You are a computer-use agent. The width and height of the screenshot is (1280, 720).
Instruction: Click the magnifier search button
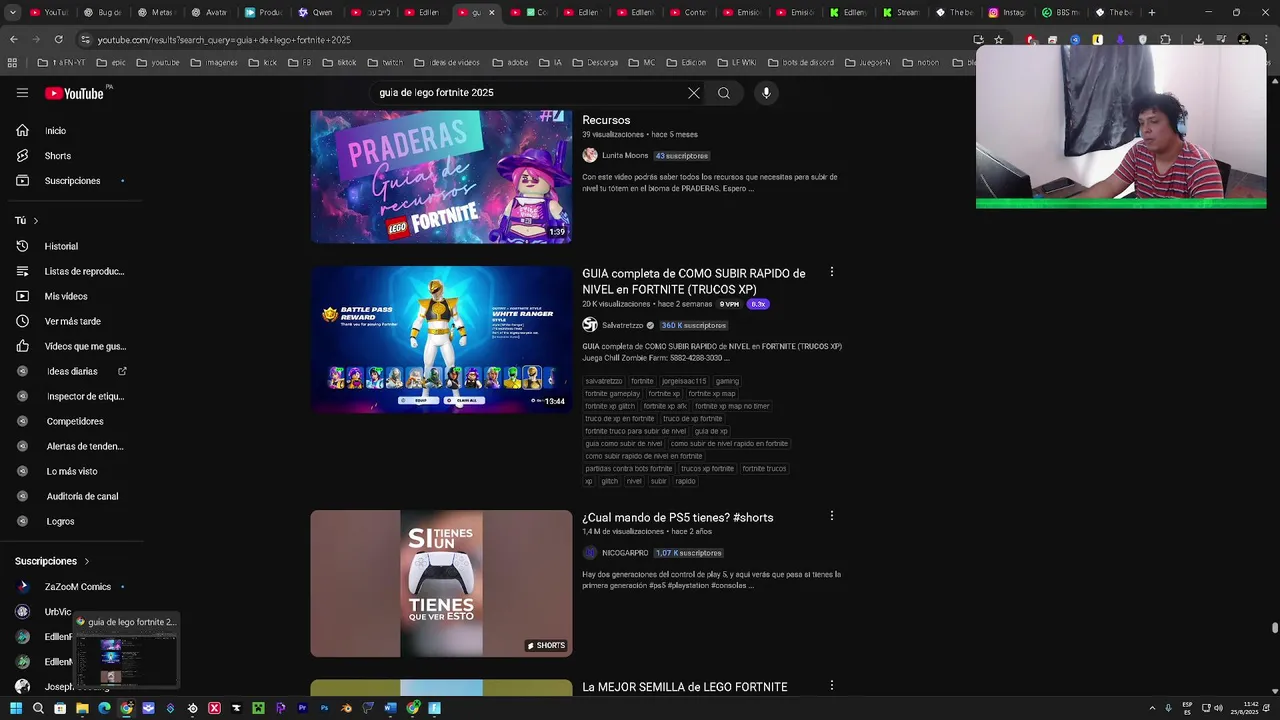click(x=724, y=93)
